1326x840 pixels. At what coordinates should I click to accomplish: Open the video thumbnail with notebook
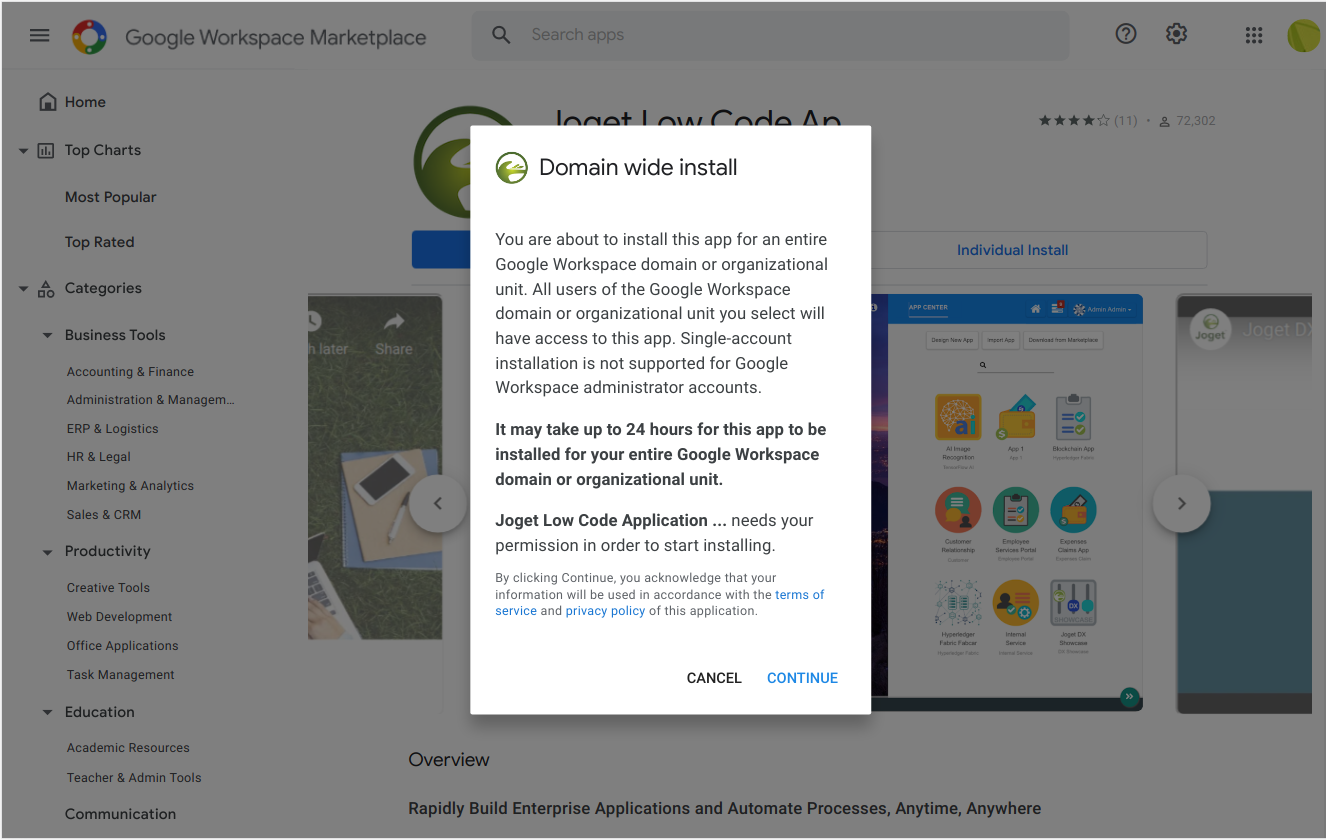(x=375, y=467)
